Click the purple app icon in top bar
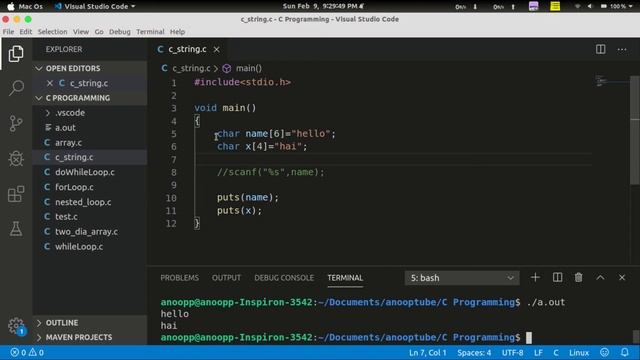640x360 pixels. pos(533,6)
